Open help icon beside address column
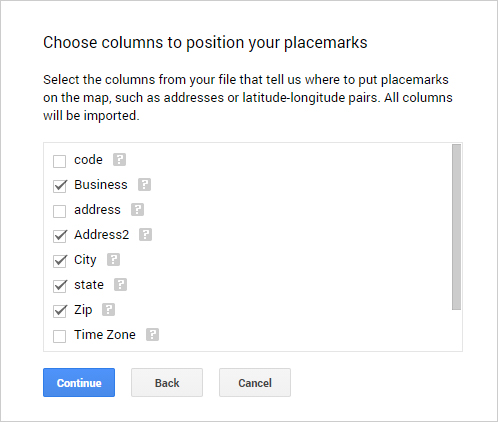Image resolution: width=498 pixels, height=422 pixels. coord(137,210)
